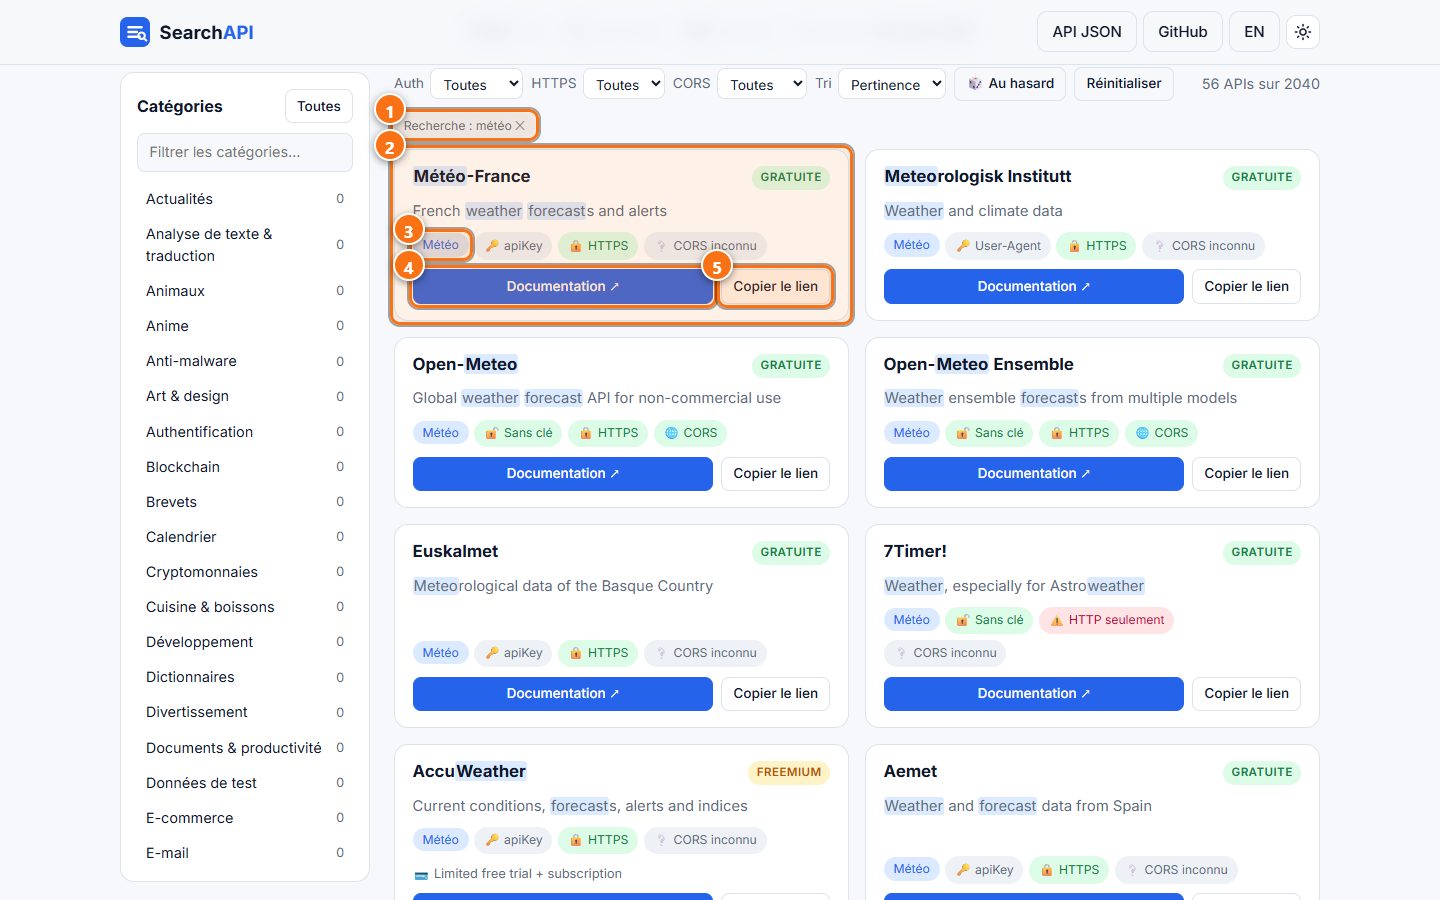The height and width of the screenshot is (900, 1440).
Task: Open the Tri sort dropdown set to Pertinence
Action: (892, 85)
